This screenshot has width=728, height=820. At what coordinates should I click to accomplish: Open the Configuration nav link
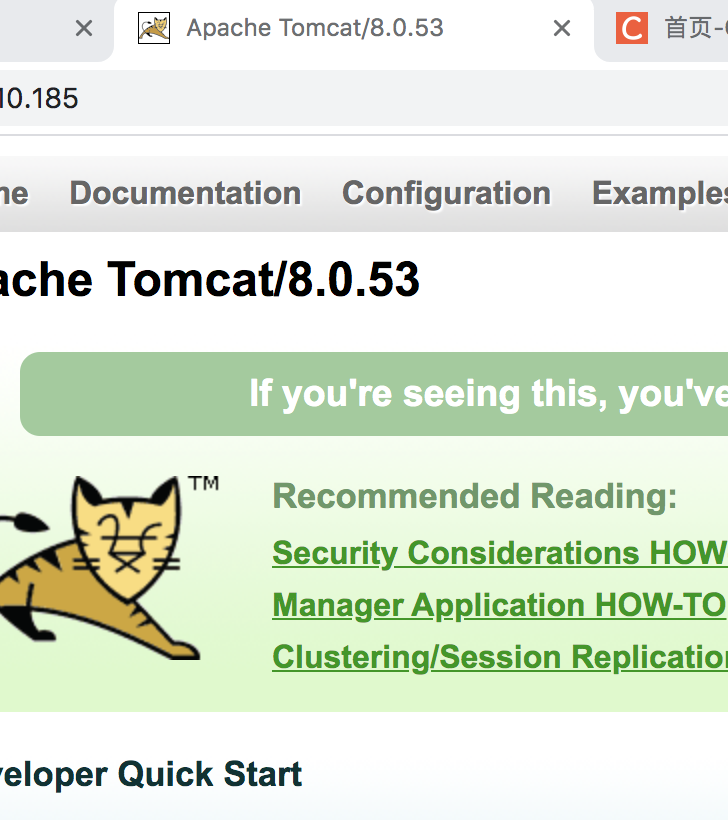point(446,193)
